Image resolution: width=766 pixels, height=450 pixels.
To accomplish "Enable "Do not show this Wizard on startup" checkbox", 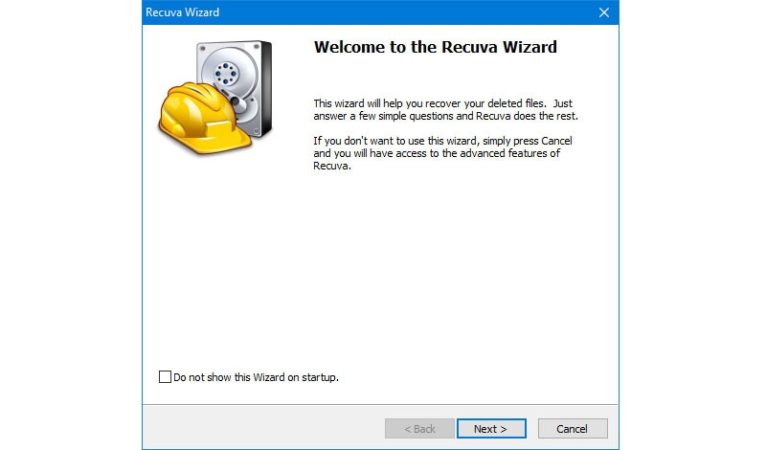I will (165, 377).
